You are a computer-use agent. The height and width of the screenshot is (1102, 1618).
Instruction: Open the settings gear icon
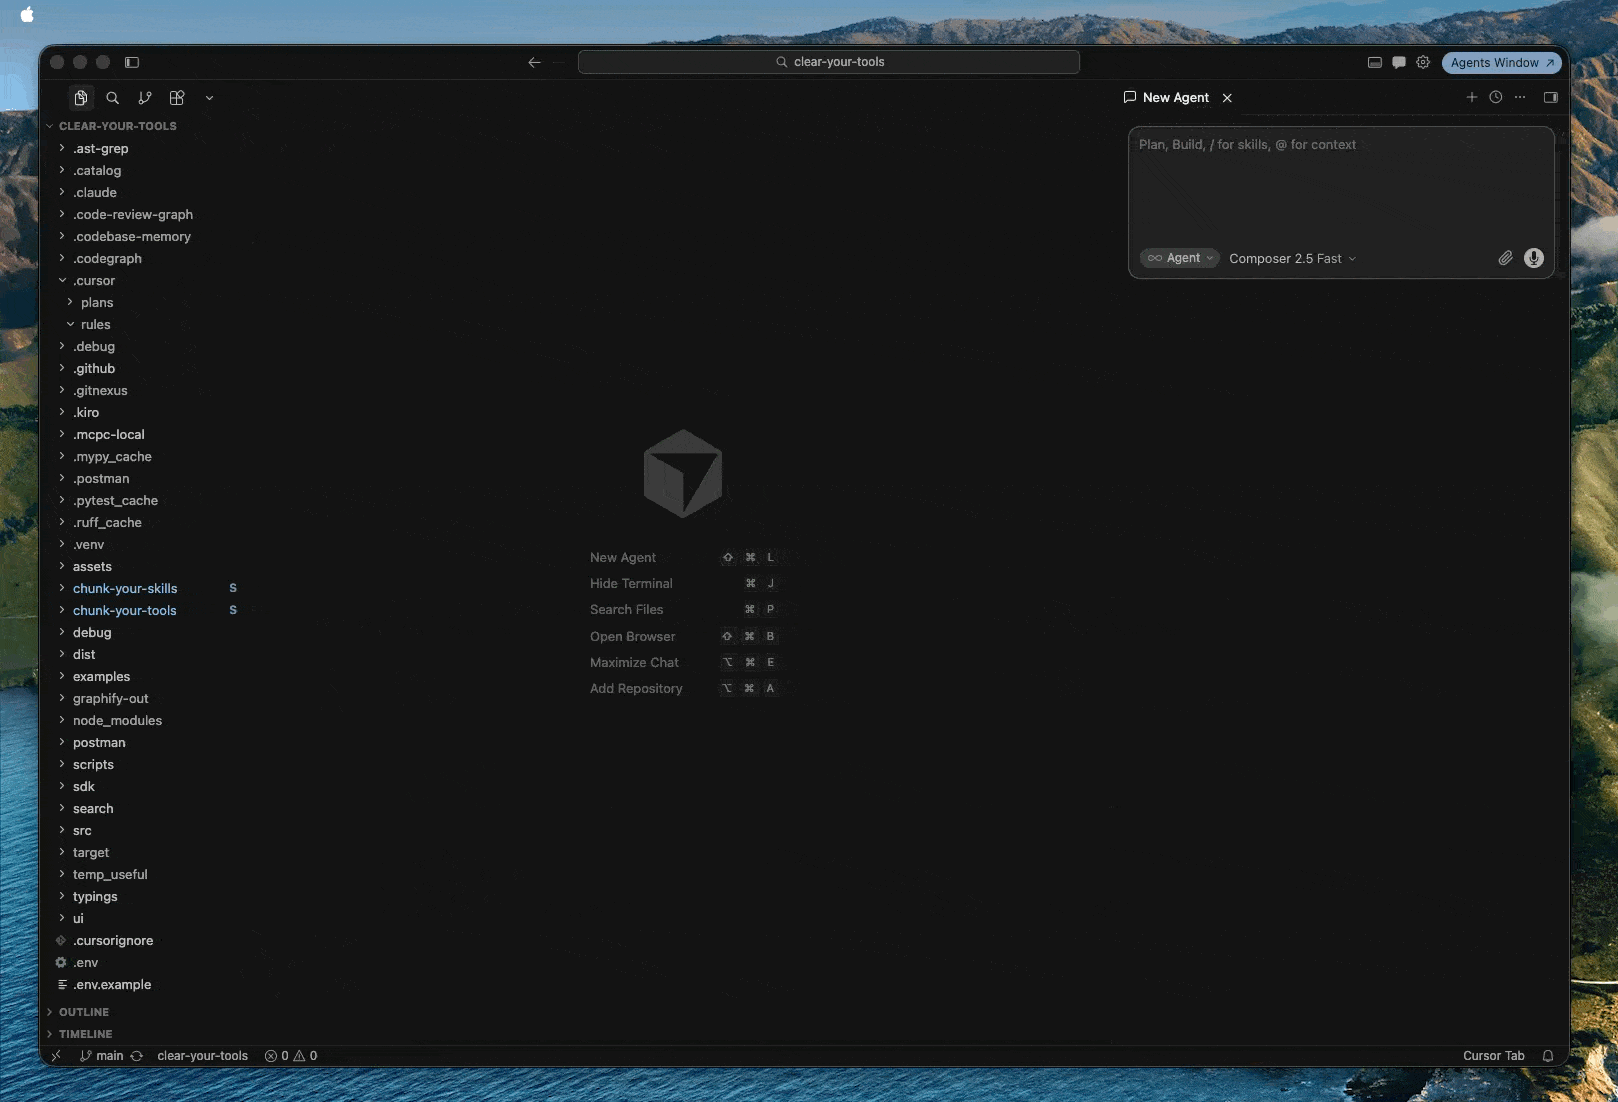[x=1423, y=62]
